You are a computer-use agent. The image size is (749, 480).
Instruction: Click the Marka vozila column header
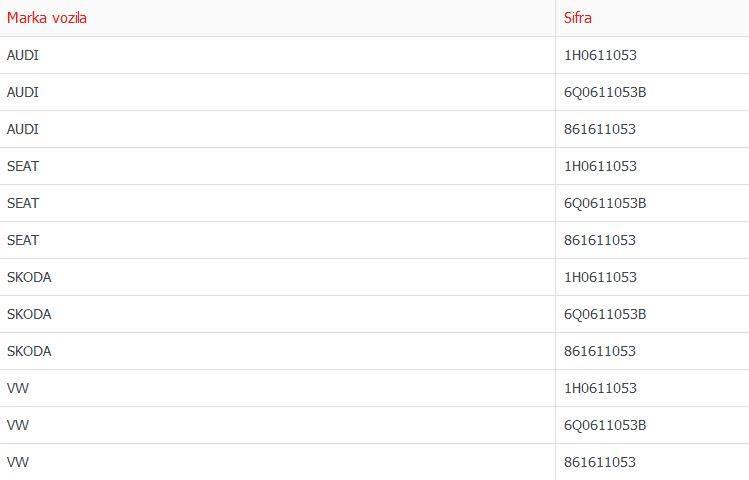[x=47, y=18]
